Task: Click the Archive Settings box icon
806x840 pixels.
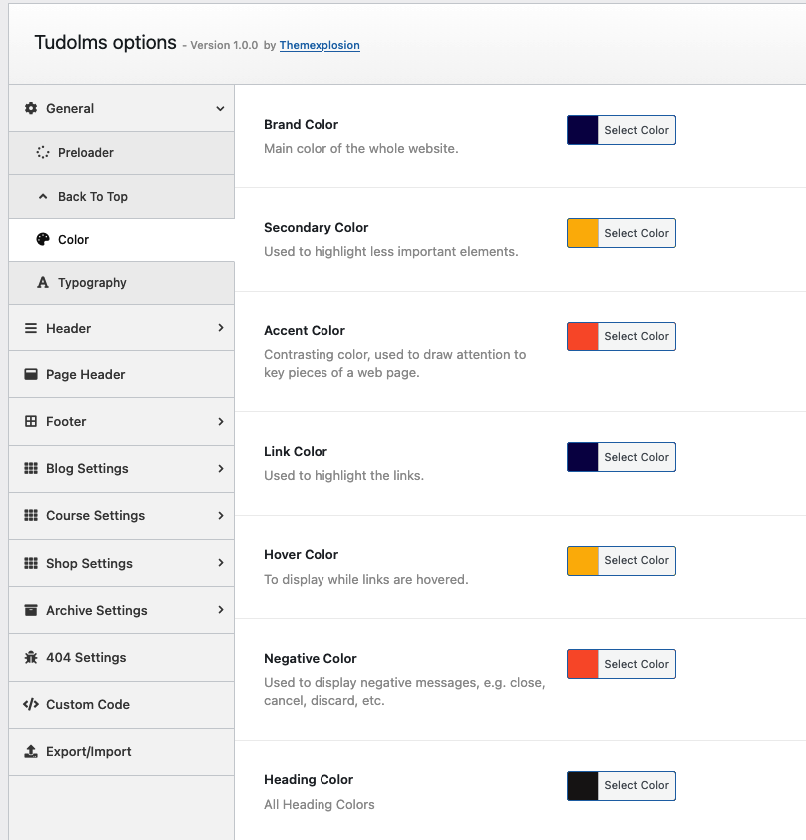Action: (31, 610)
